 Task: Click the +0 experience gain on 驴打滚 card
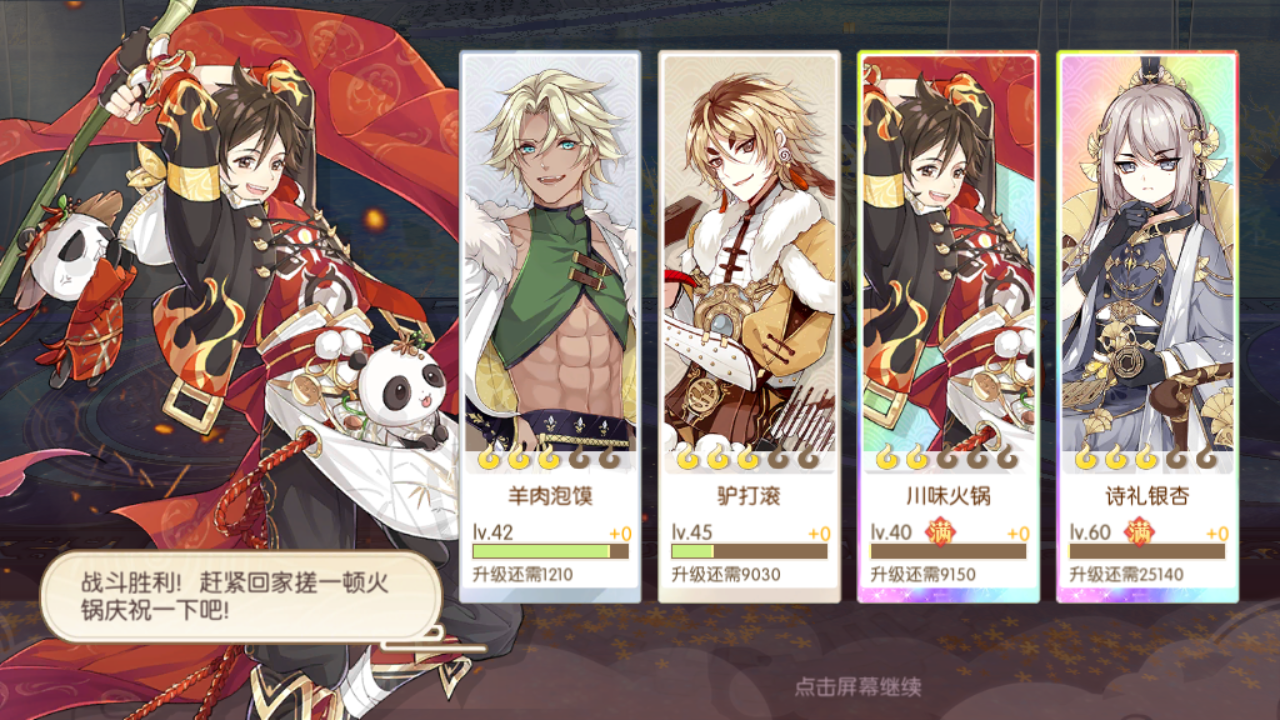click(x=819, y=534)
